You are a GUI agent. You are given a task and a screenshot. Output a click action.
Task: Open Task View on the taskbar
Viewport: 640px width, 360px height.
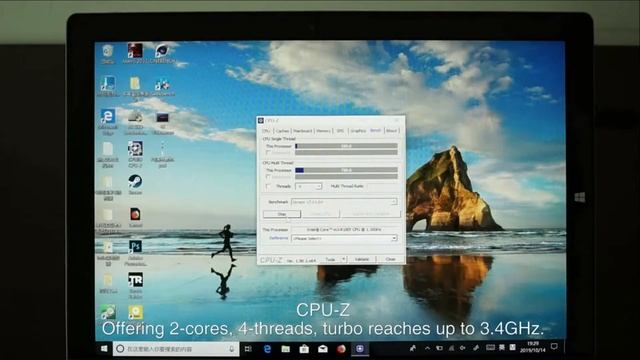[x=248, y=349]
